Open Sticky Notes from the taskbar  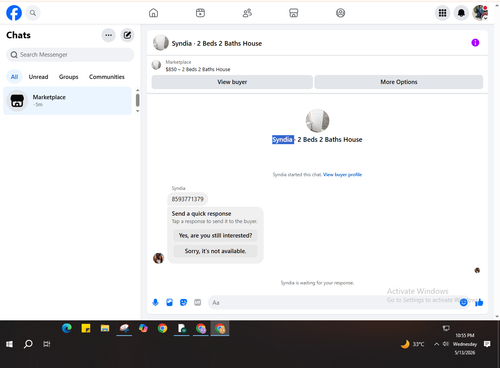86,328
